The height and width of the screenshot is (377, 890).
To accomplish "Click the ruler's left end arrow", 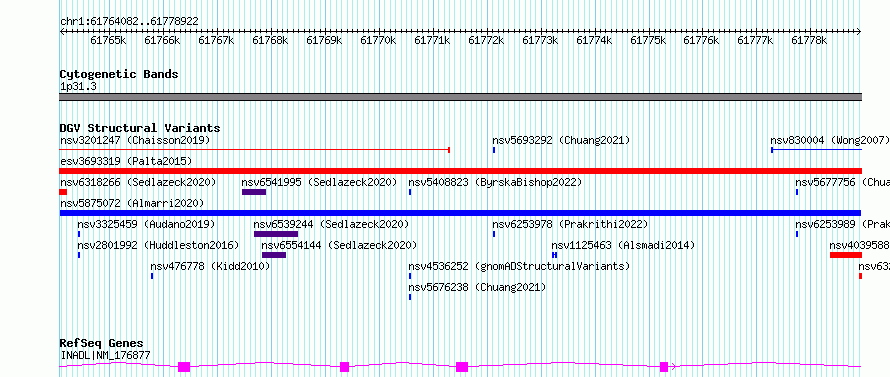I will (x=62, y=31).
